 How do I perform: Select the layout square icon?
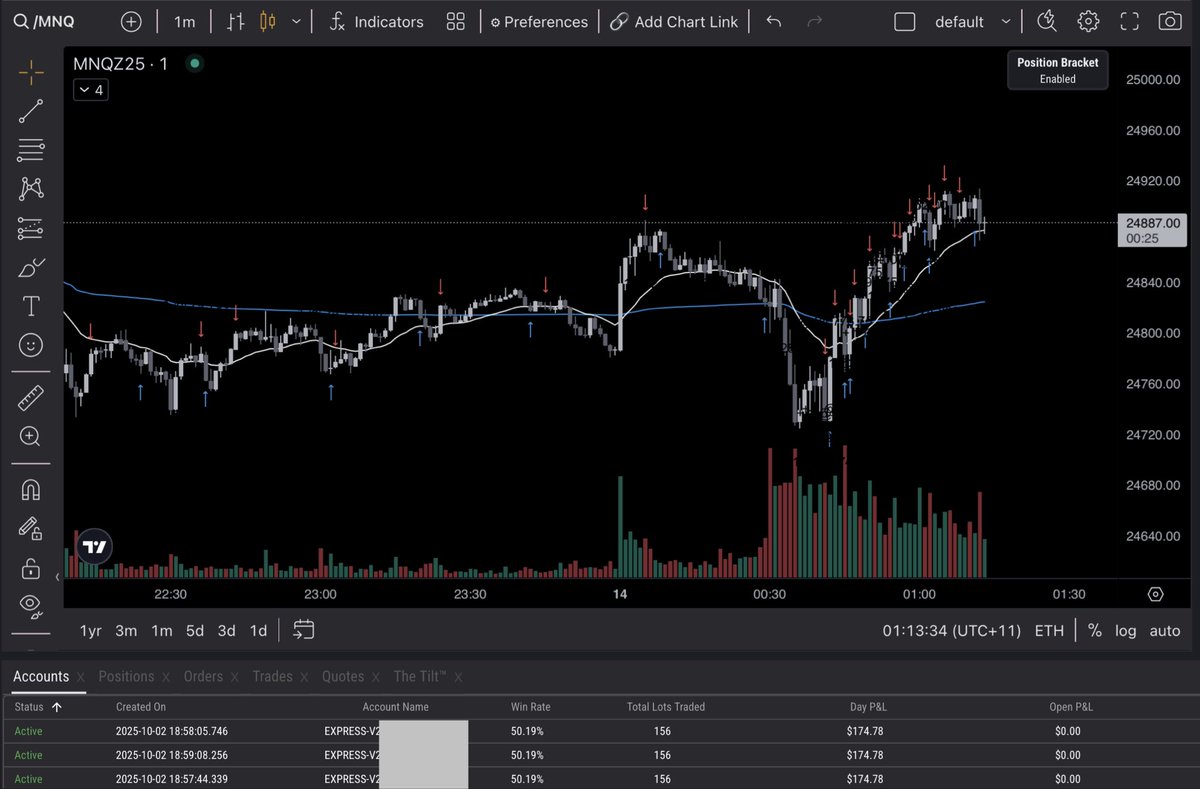[x=904, y=21]
